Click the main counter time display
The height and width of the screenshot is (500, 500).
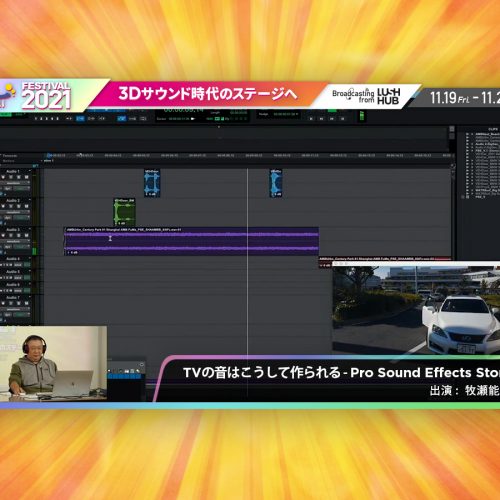point(184,109)
